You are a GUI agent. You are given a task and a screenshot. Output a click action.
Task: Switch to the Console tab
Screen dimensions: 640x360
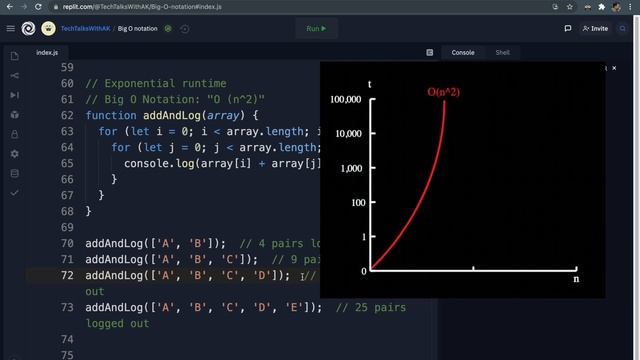pyautogui.click(x=463, y=52)
